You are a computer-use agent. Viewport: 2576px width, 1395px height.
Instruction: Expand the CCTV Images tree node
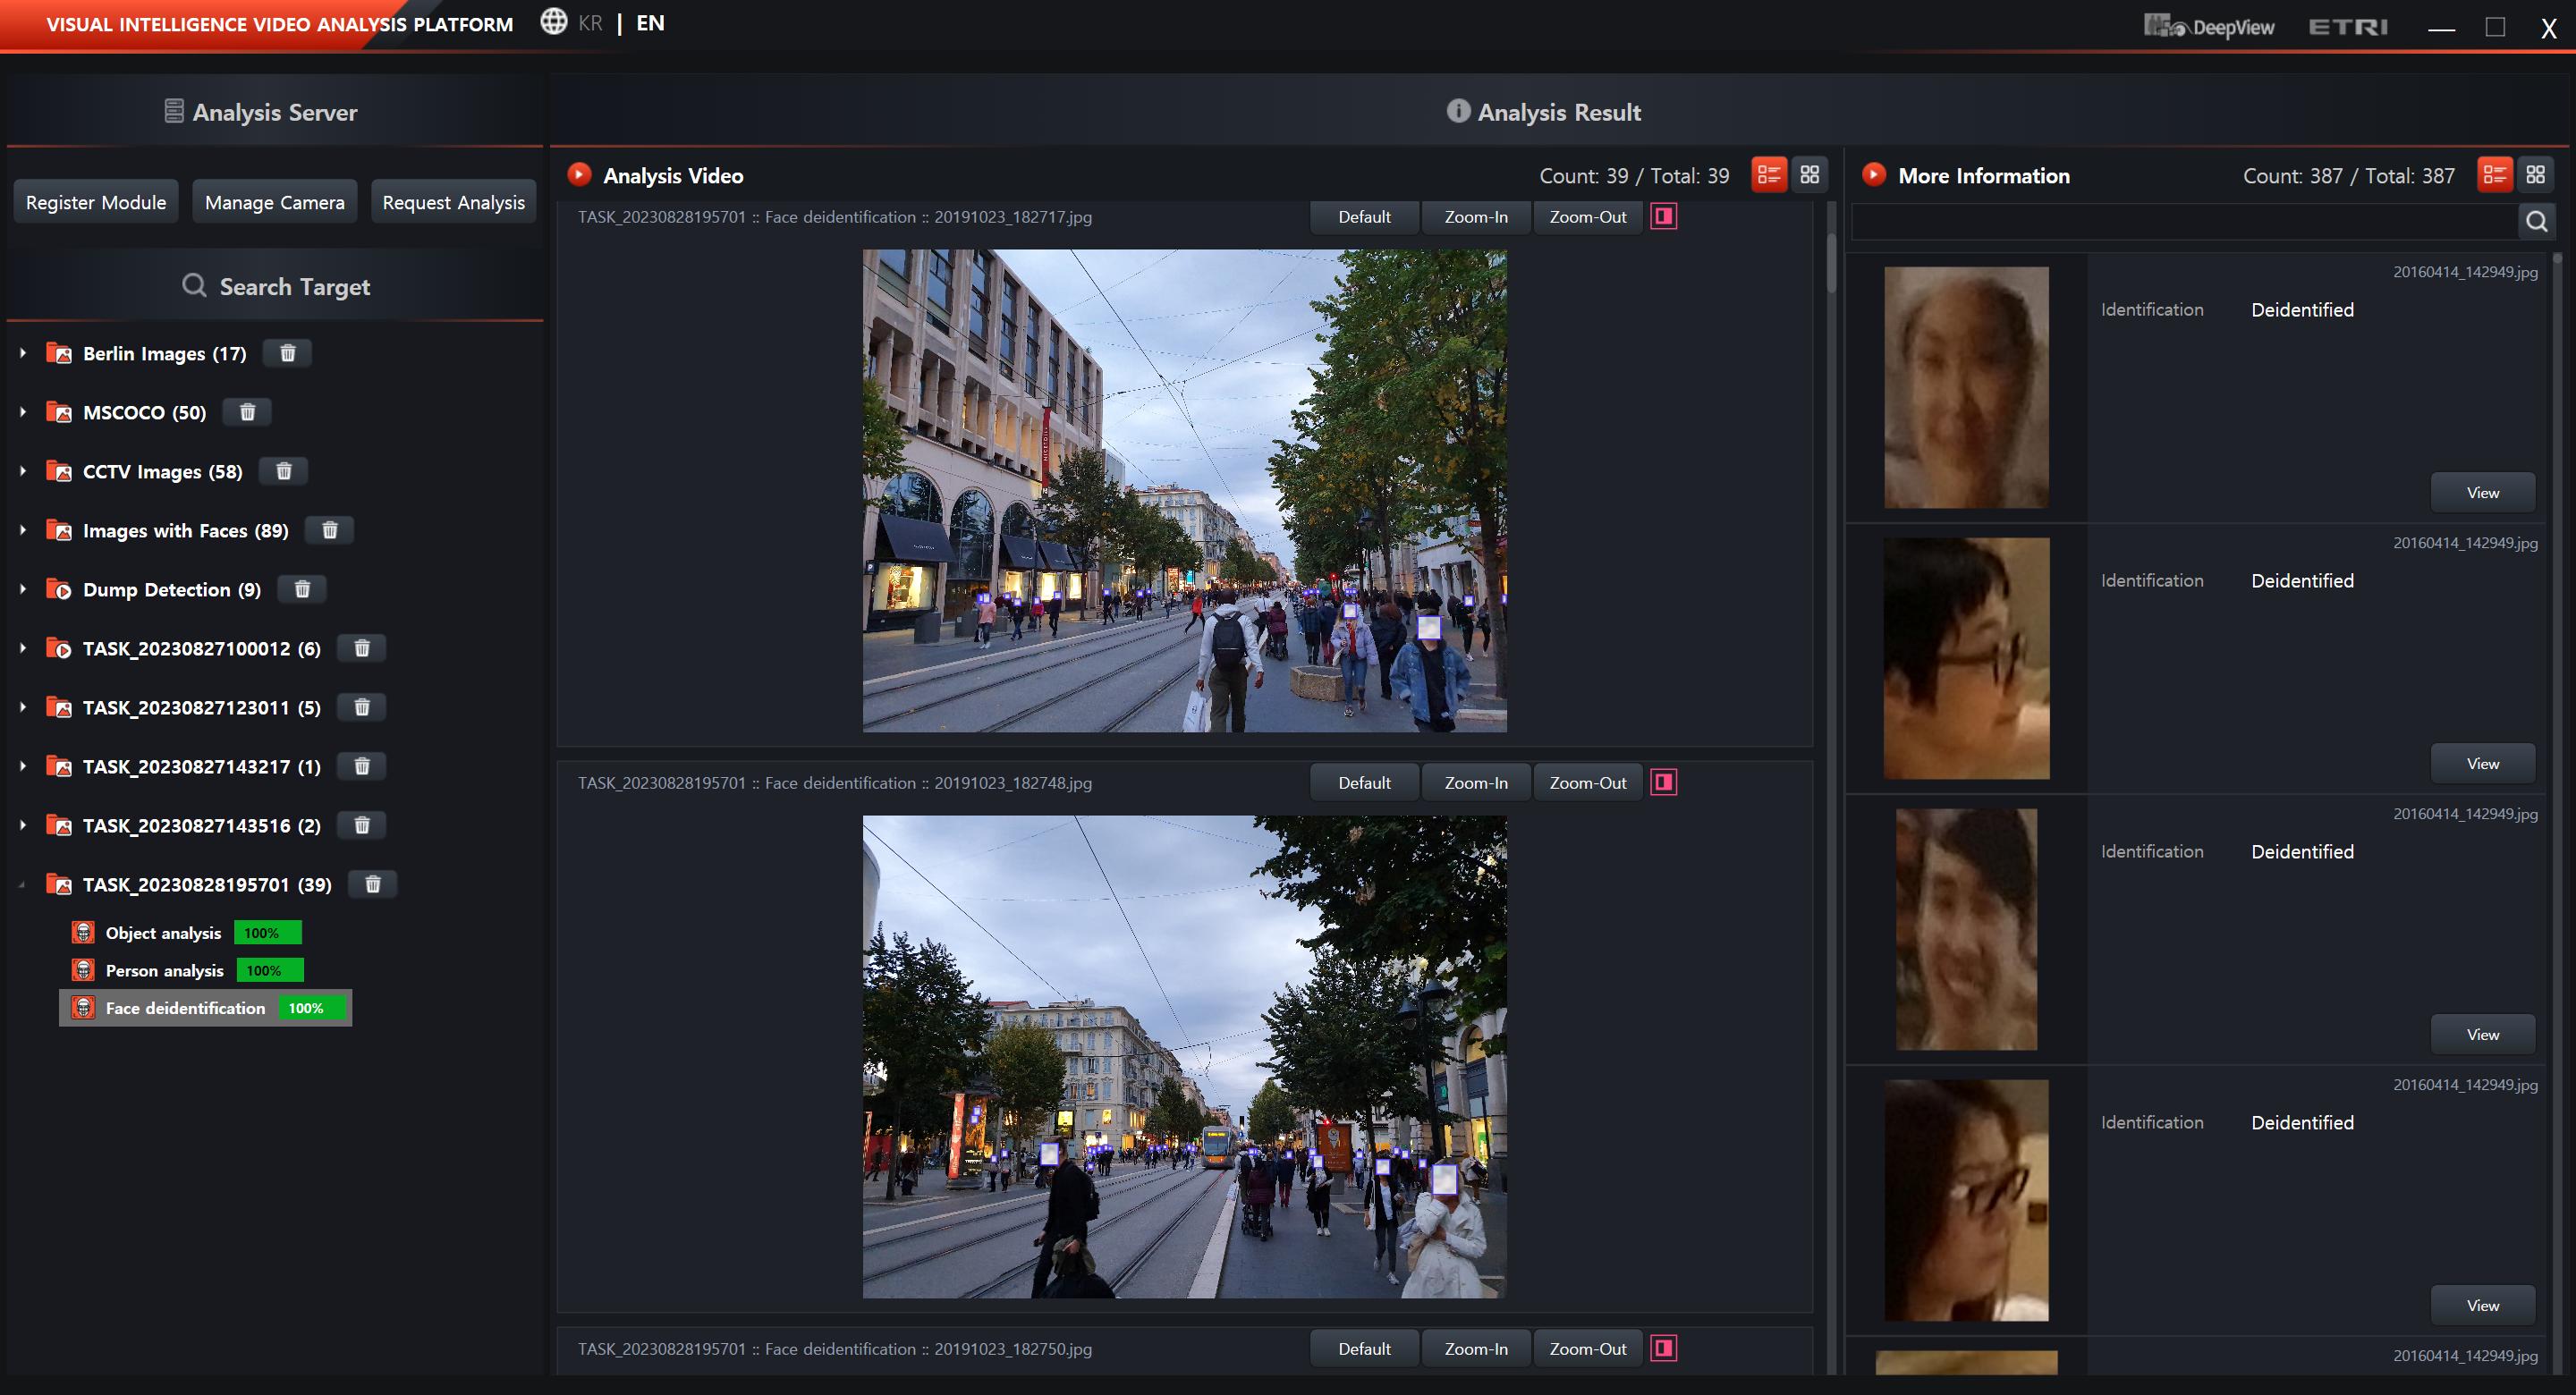(x=22, y=471)
